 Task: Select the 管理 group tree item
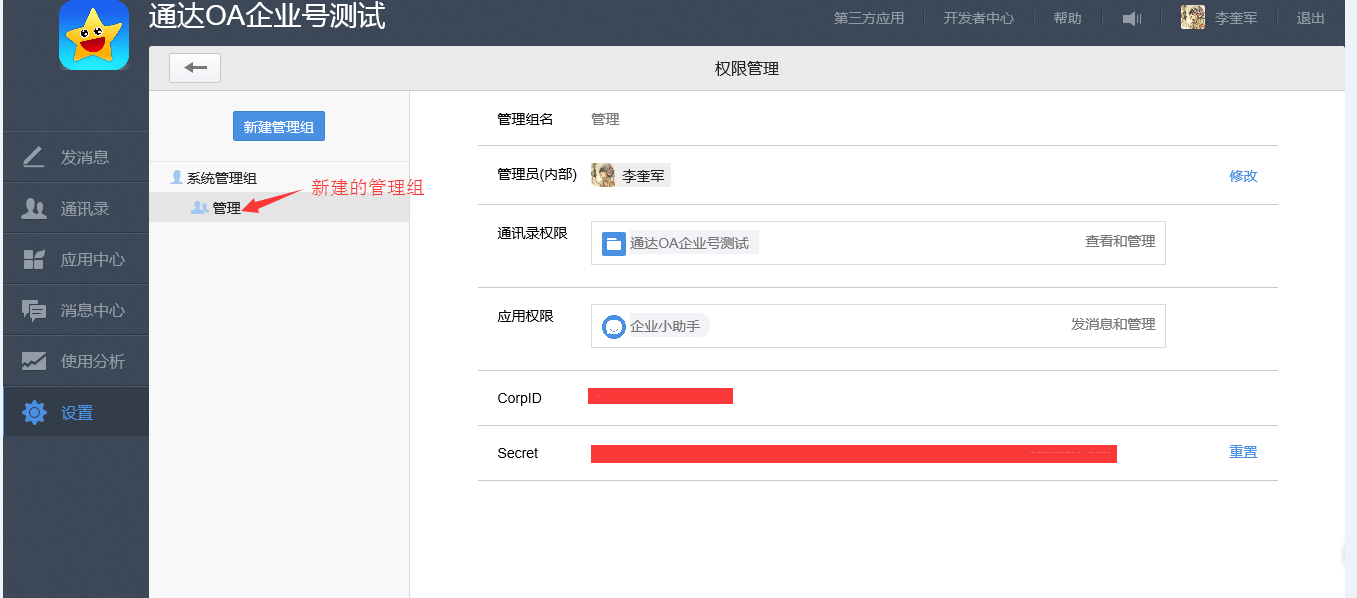tap(226, 208)
